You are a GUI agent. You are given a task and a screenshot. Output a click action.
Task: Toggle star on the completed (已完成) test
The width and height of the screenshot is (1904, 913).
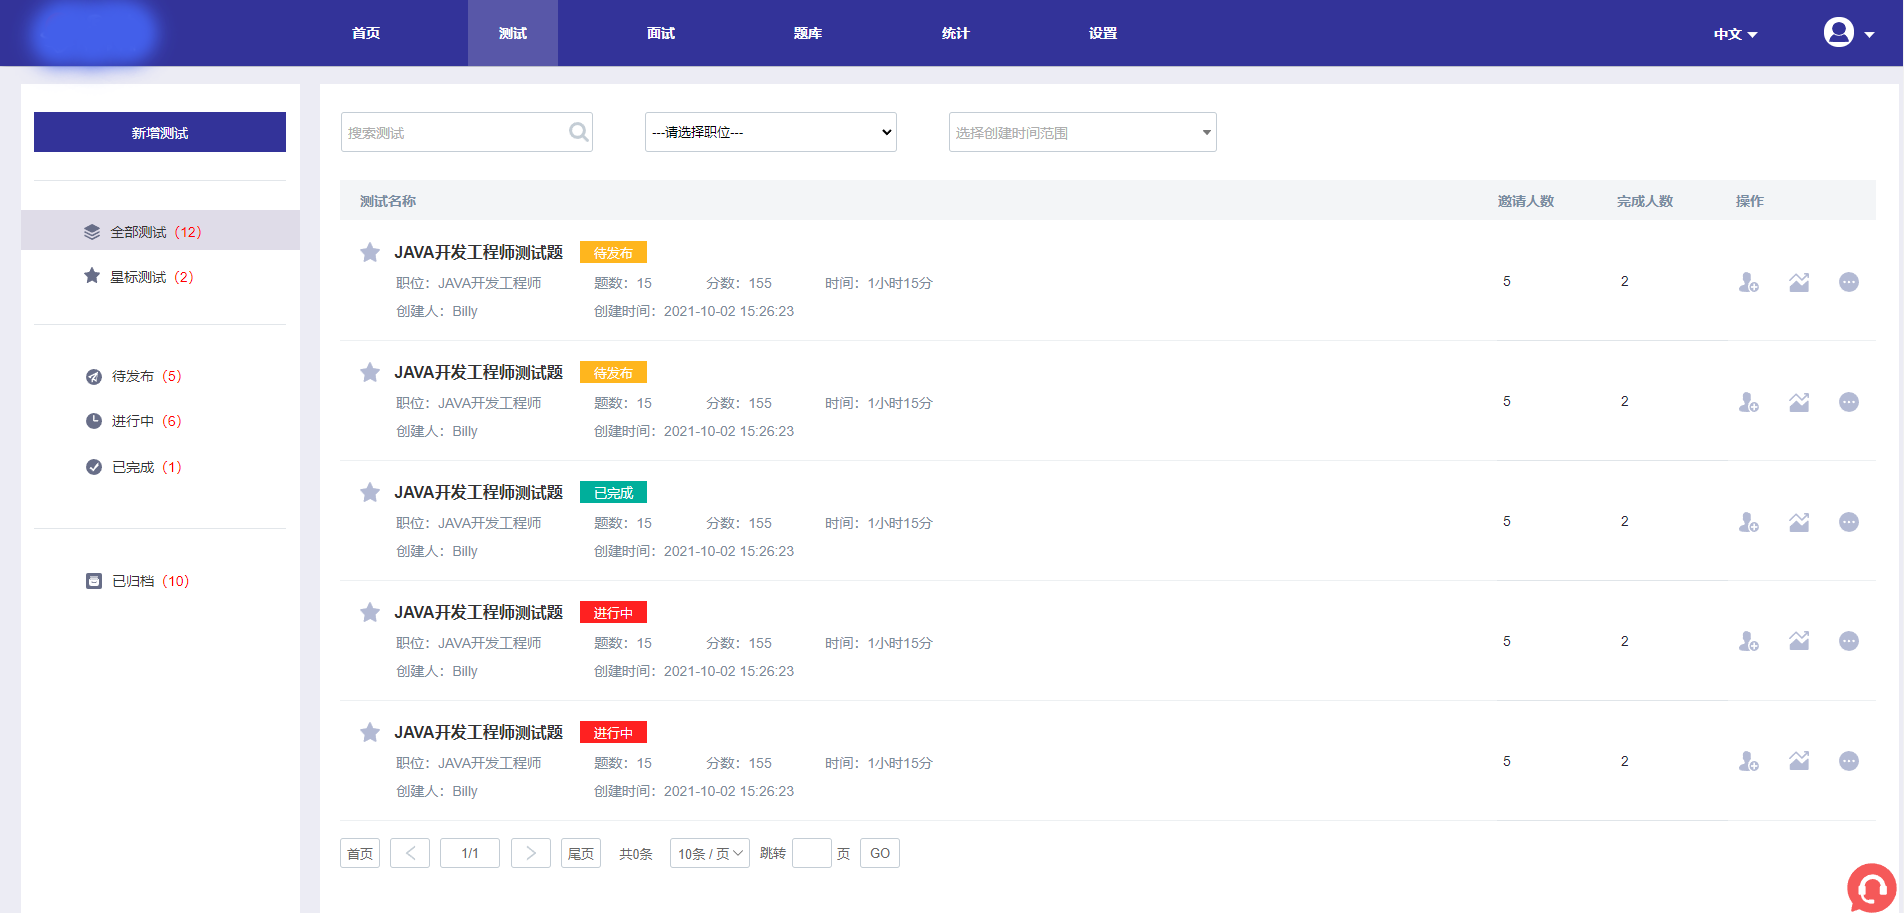370,493
